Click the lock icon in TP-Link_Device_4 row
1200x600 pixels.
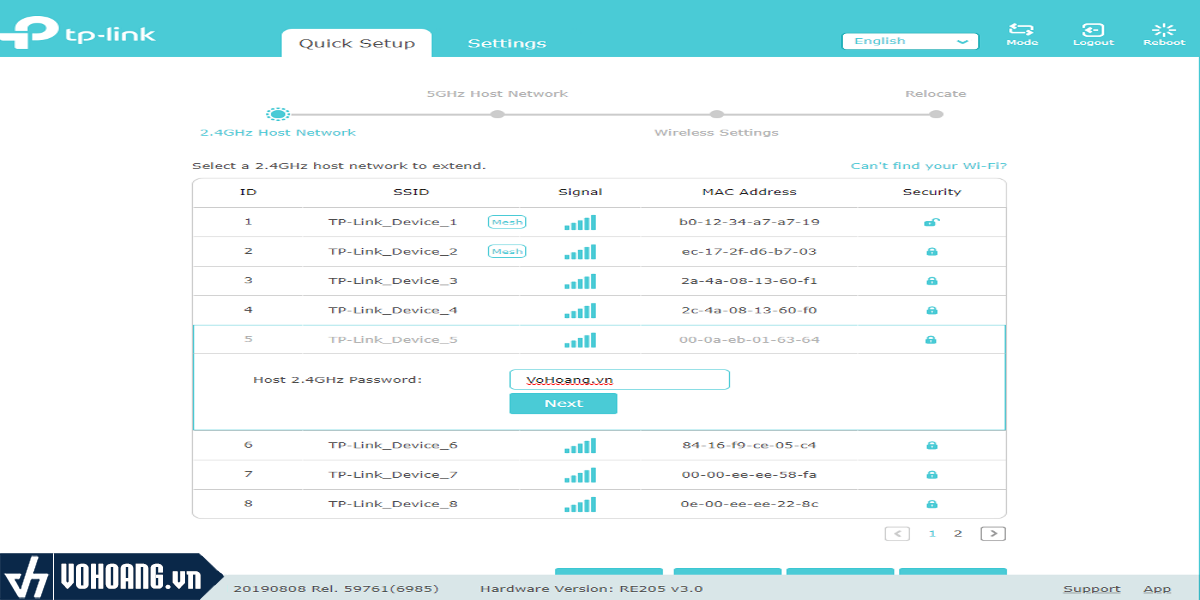[x=931, y=310]
